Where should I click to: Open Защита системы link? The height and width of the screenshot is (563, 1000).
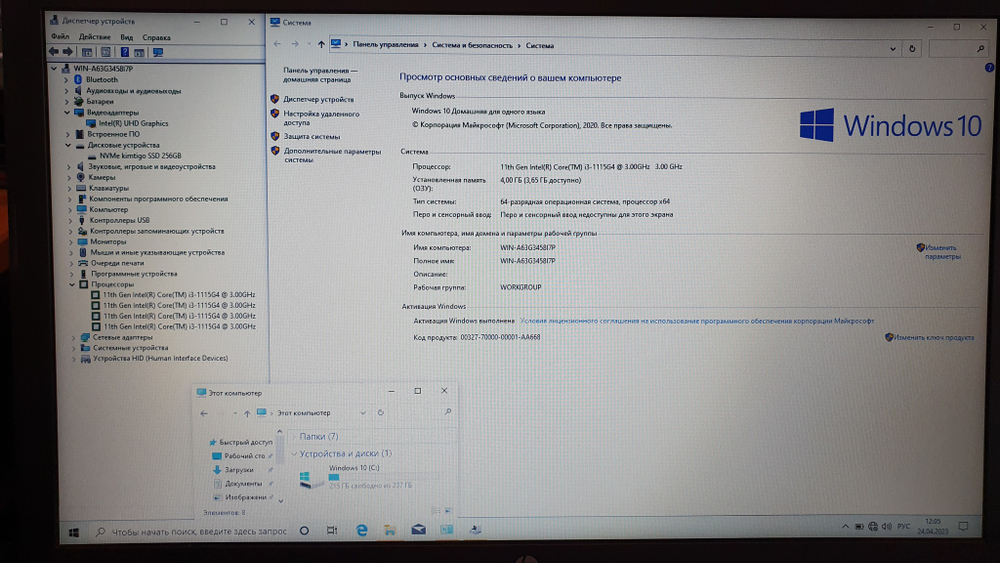[x=312, y=136]
